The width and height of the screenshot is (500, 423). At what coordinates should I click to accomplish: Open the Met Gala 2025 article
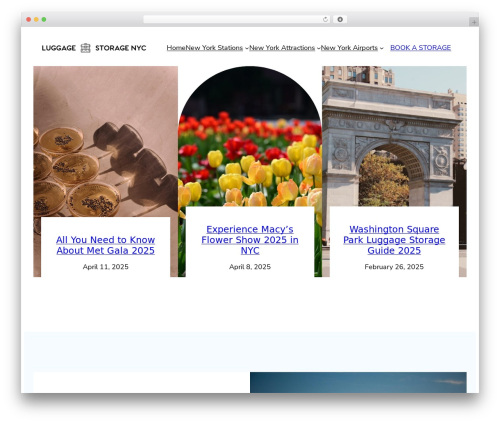click(x=105, y=245)
